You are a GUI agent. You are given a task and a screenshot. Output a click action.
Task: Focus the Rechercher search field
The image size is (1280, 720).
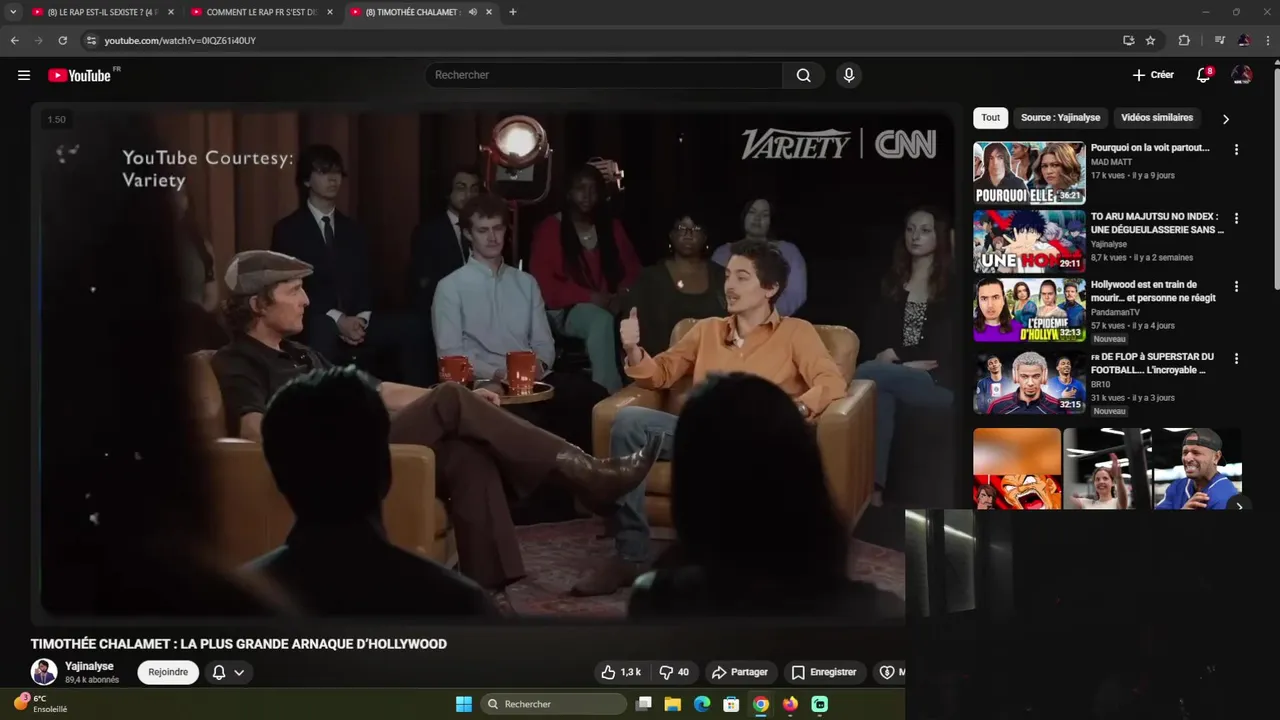604,75
